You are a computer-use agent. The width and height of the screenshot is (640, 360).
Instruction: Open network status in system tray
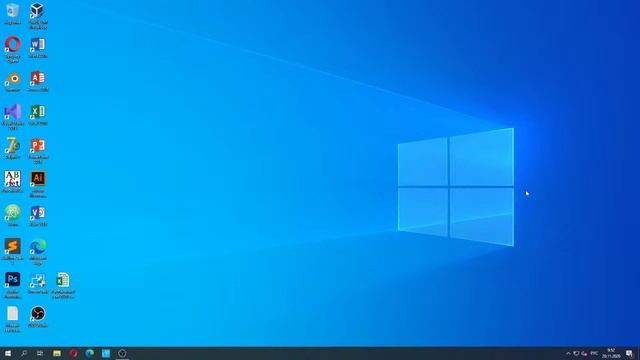point(576,353)
